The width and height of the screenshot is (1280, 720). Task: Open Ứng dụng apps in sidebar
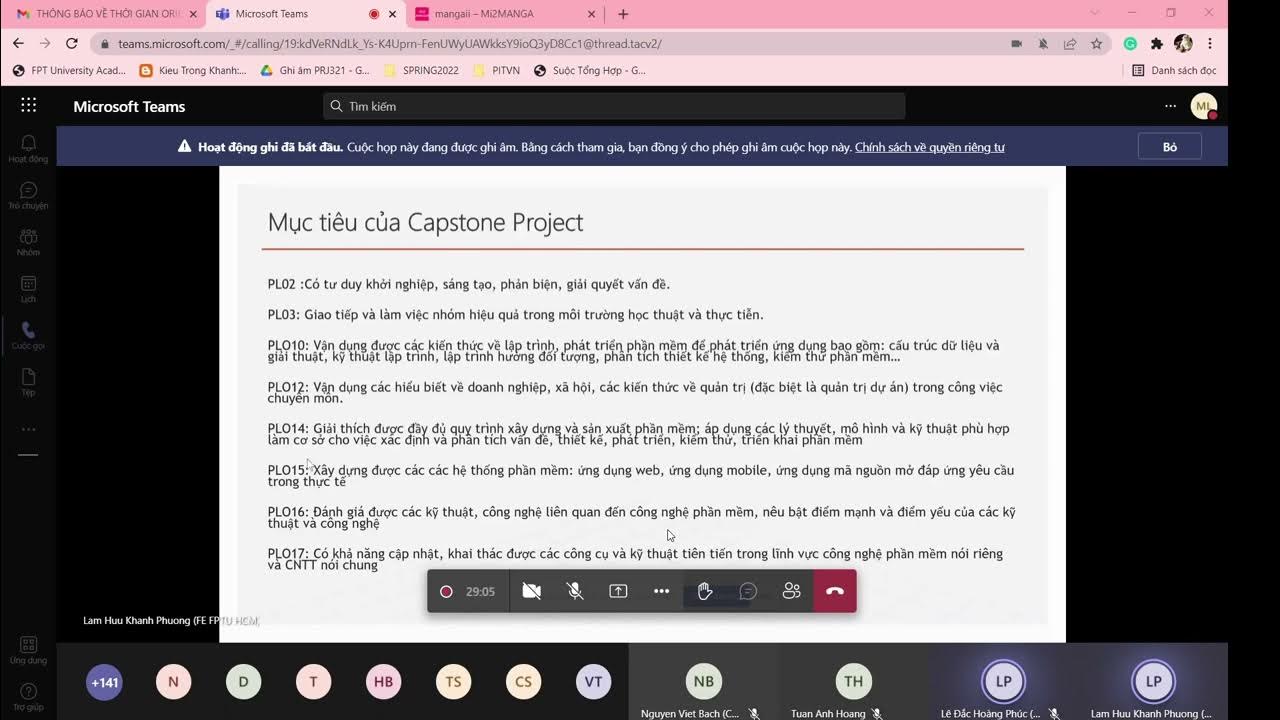(28, 650)
